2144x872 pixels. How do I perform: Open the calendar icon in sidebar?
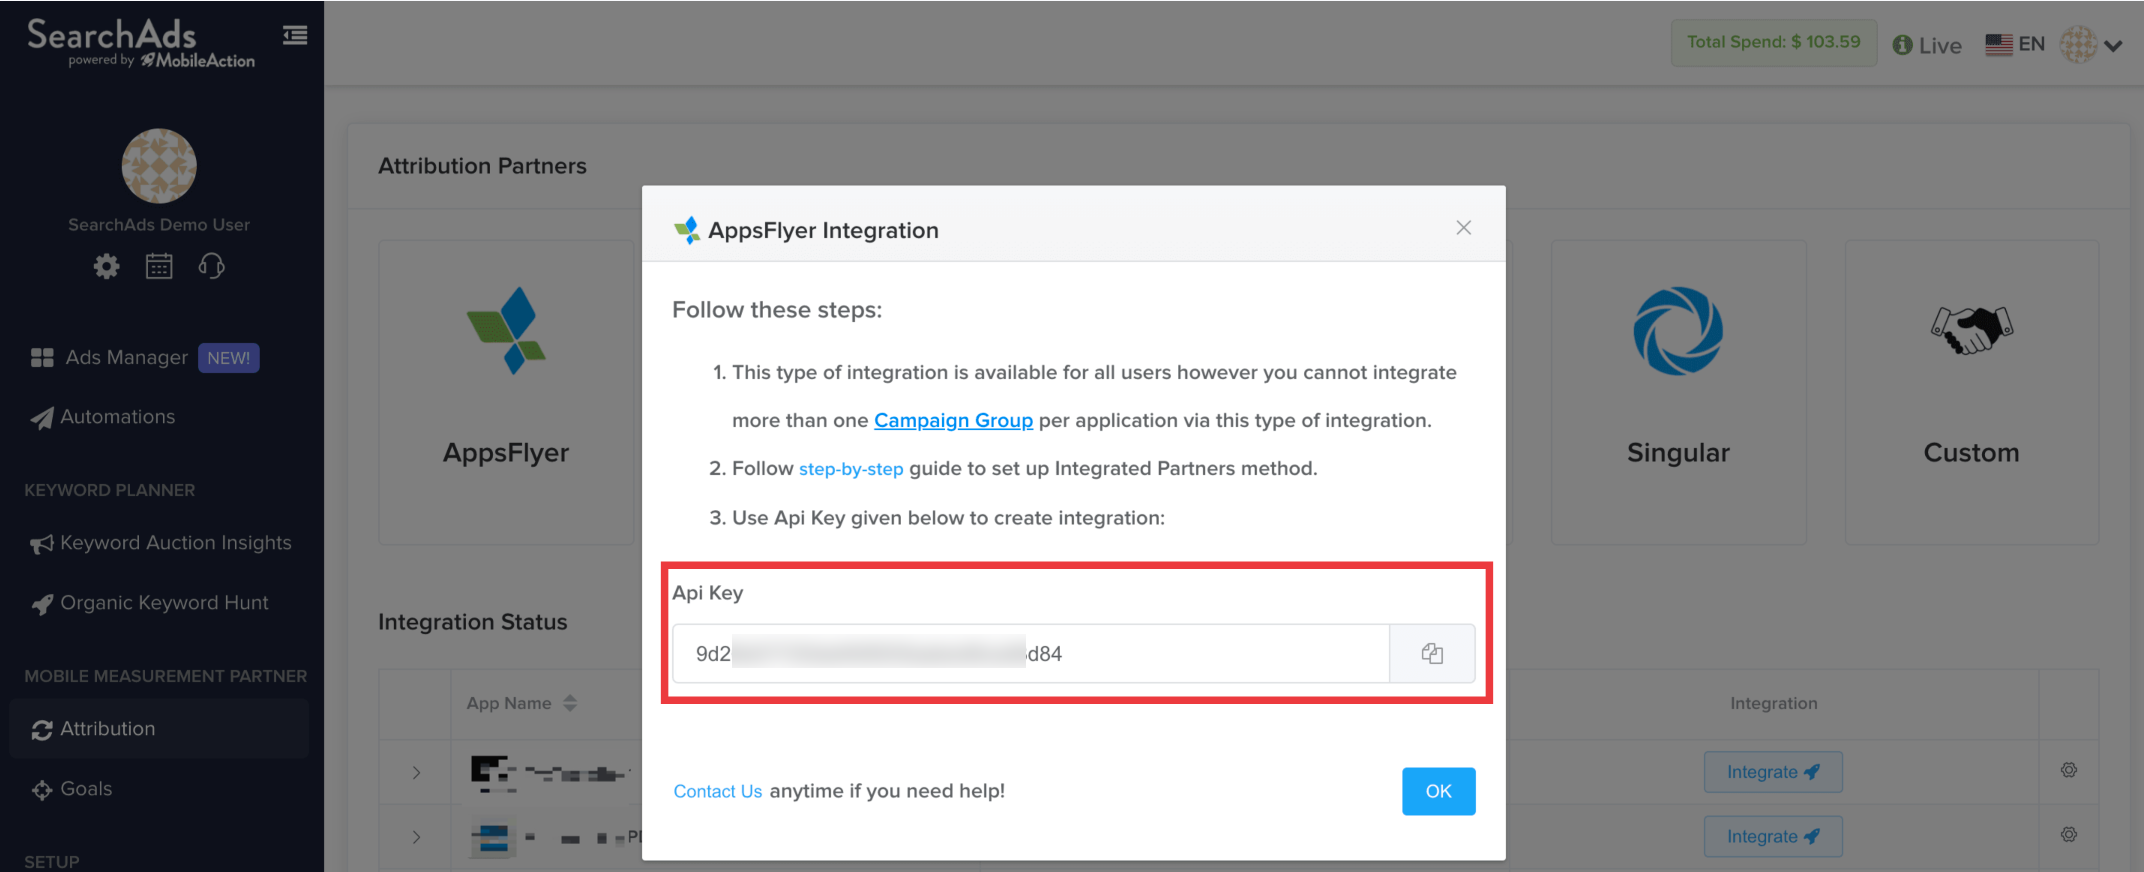(x=159, y=266)
